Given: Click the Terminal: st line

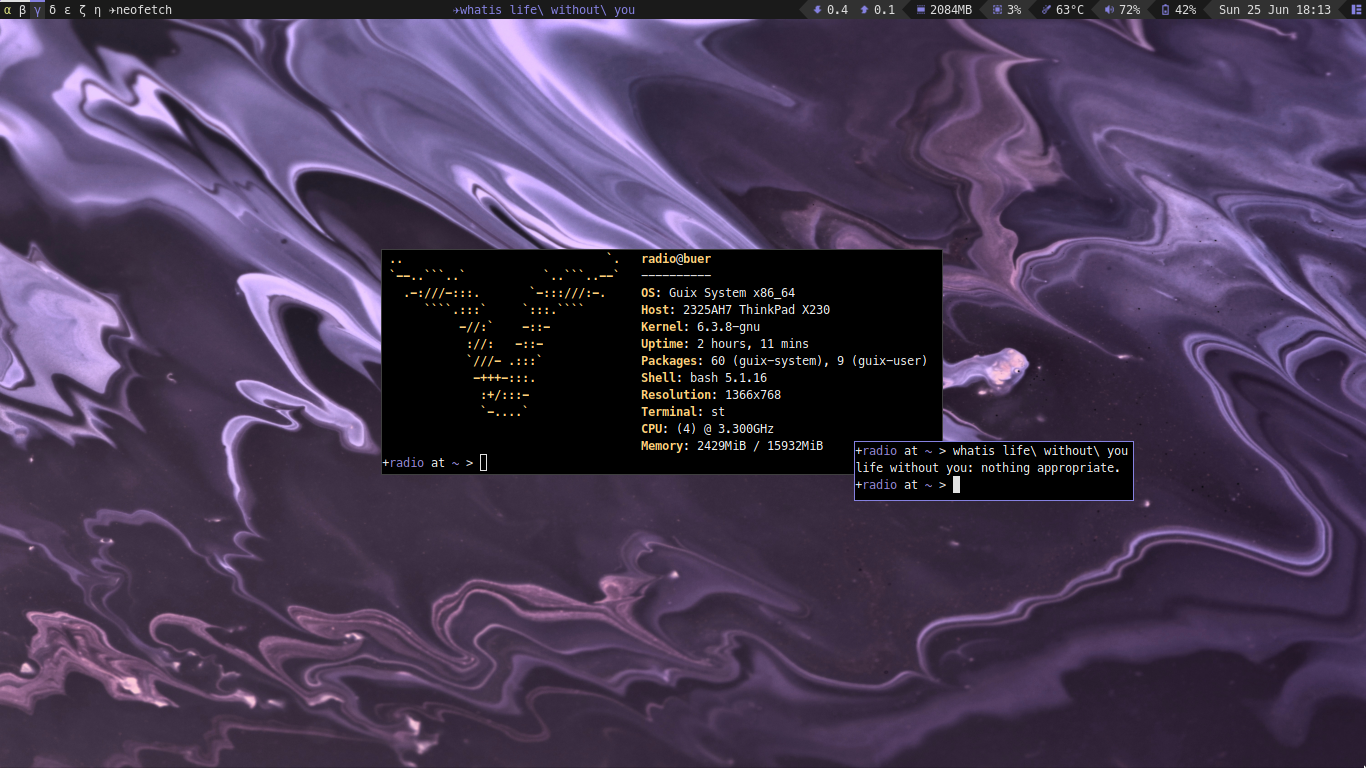Looking at the screenshot, I should tap(683, 412).
